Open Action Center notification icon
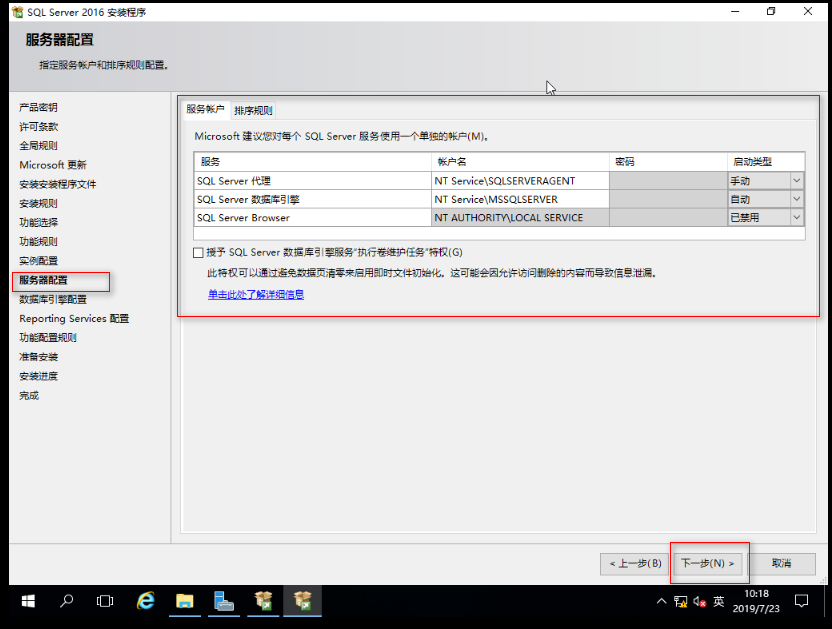832x629 pixels. (x=801, y=601)
